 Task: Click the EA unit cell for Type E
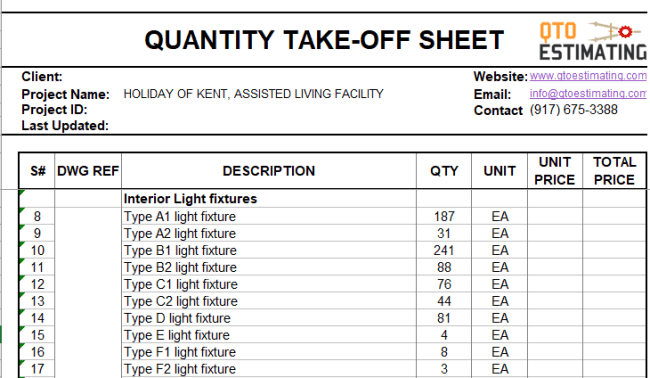(x=500, y=335)
